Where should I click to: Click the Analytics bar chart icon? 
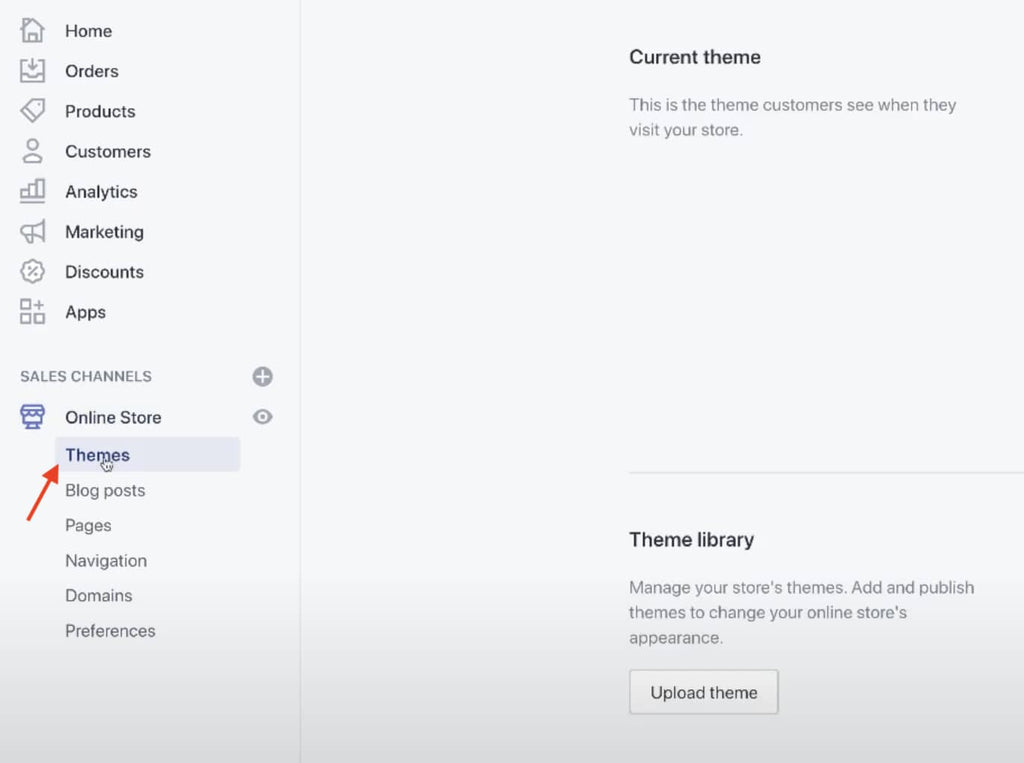point(33,190)
